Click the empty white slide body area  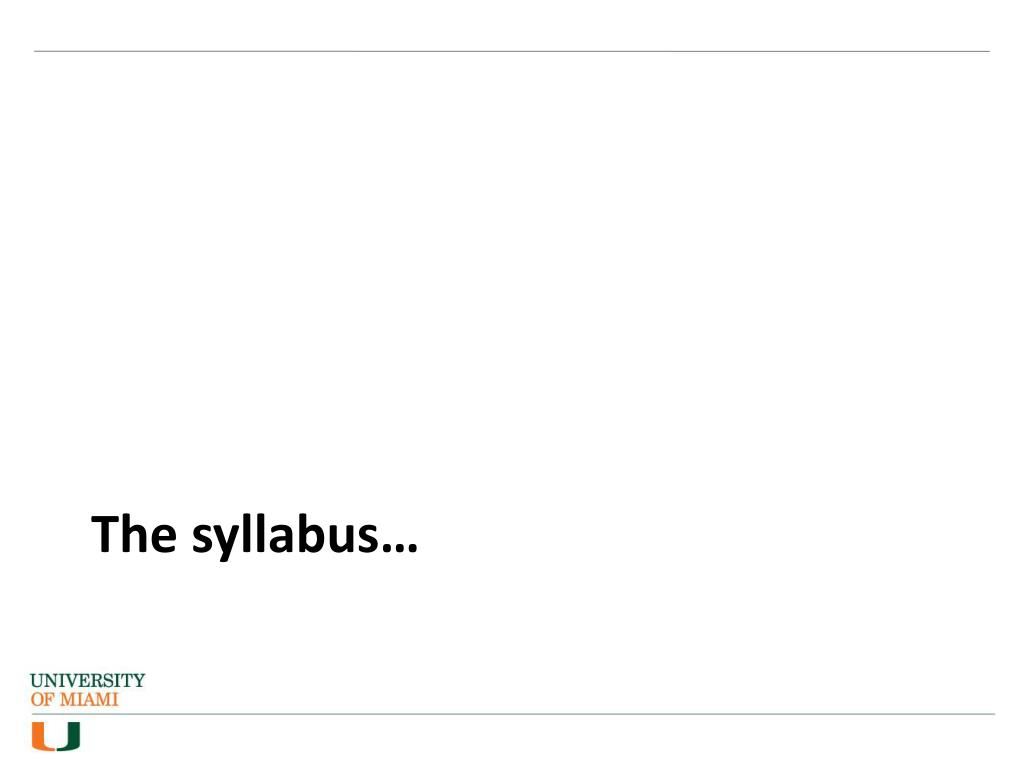(x=512, y=261)
